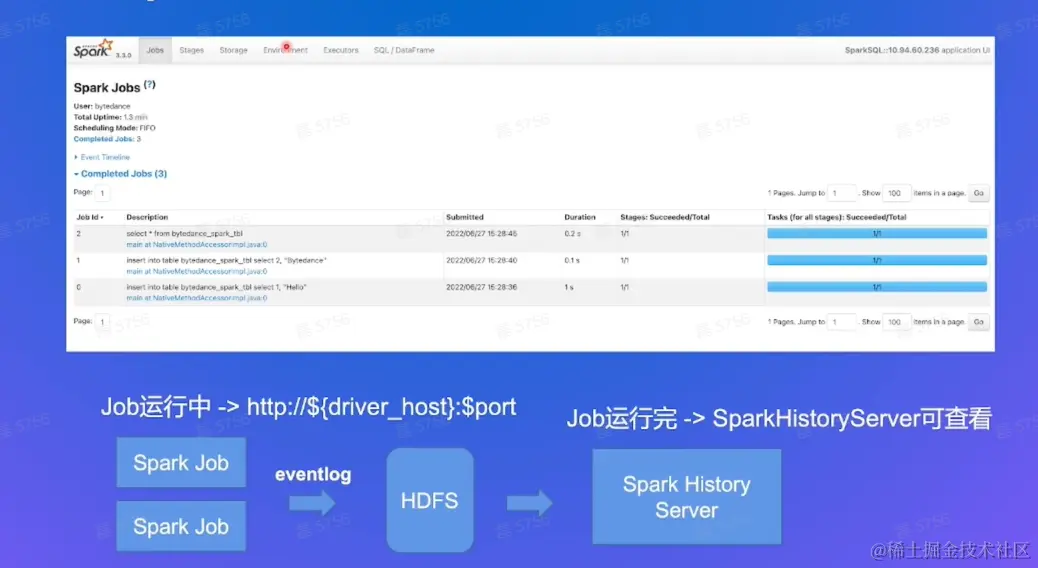Click the Stages: Succeeded/Total column header
1038x568 pixels.
(665, 217)
